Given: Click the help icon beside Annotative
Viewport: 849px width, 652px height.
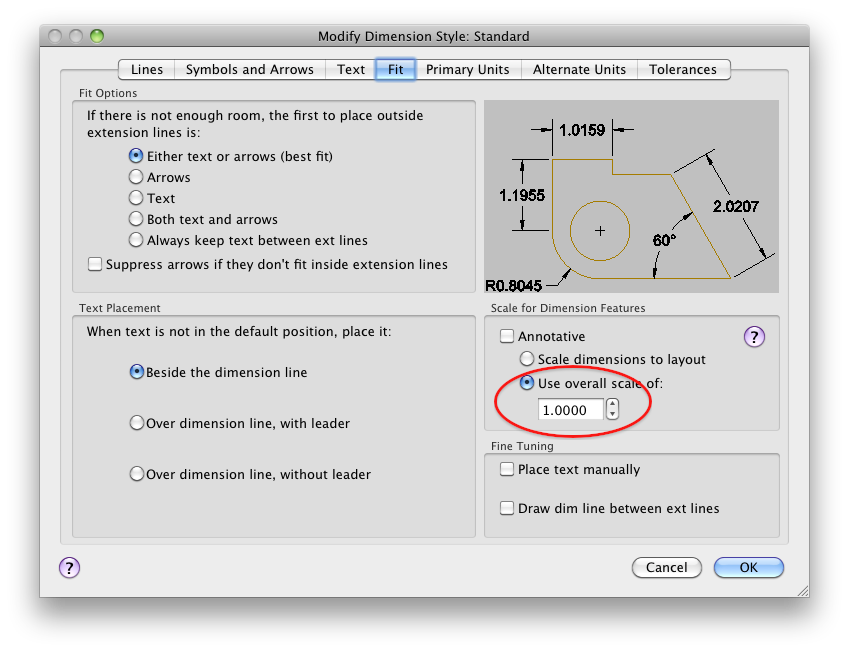Looking at the screenshot, I should (754, 337).
